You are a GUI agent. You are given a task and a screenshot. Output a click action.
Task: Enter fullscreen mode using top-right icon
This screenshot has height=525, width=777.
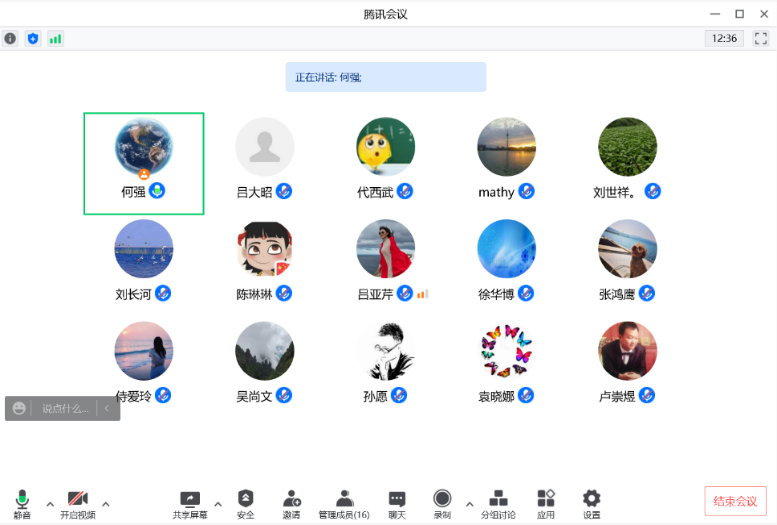point(760,38)
